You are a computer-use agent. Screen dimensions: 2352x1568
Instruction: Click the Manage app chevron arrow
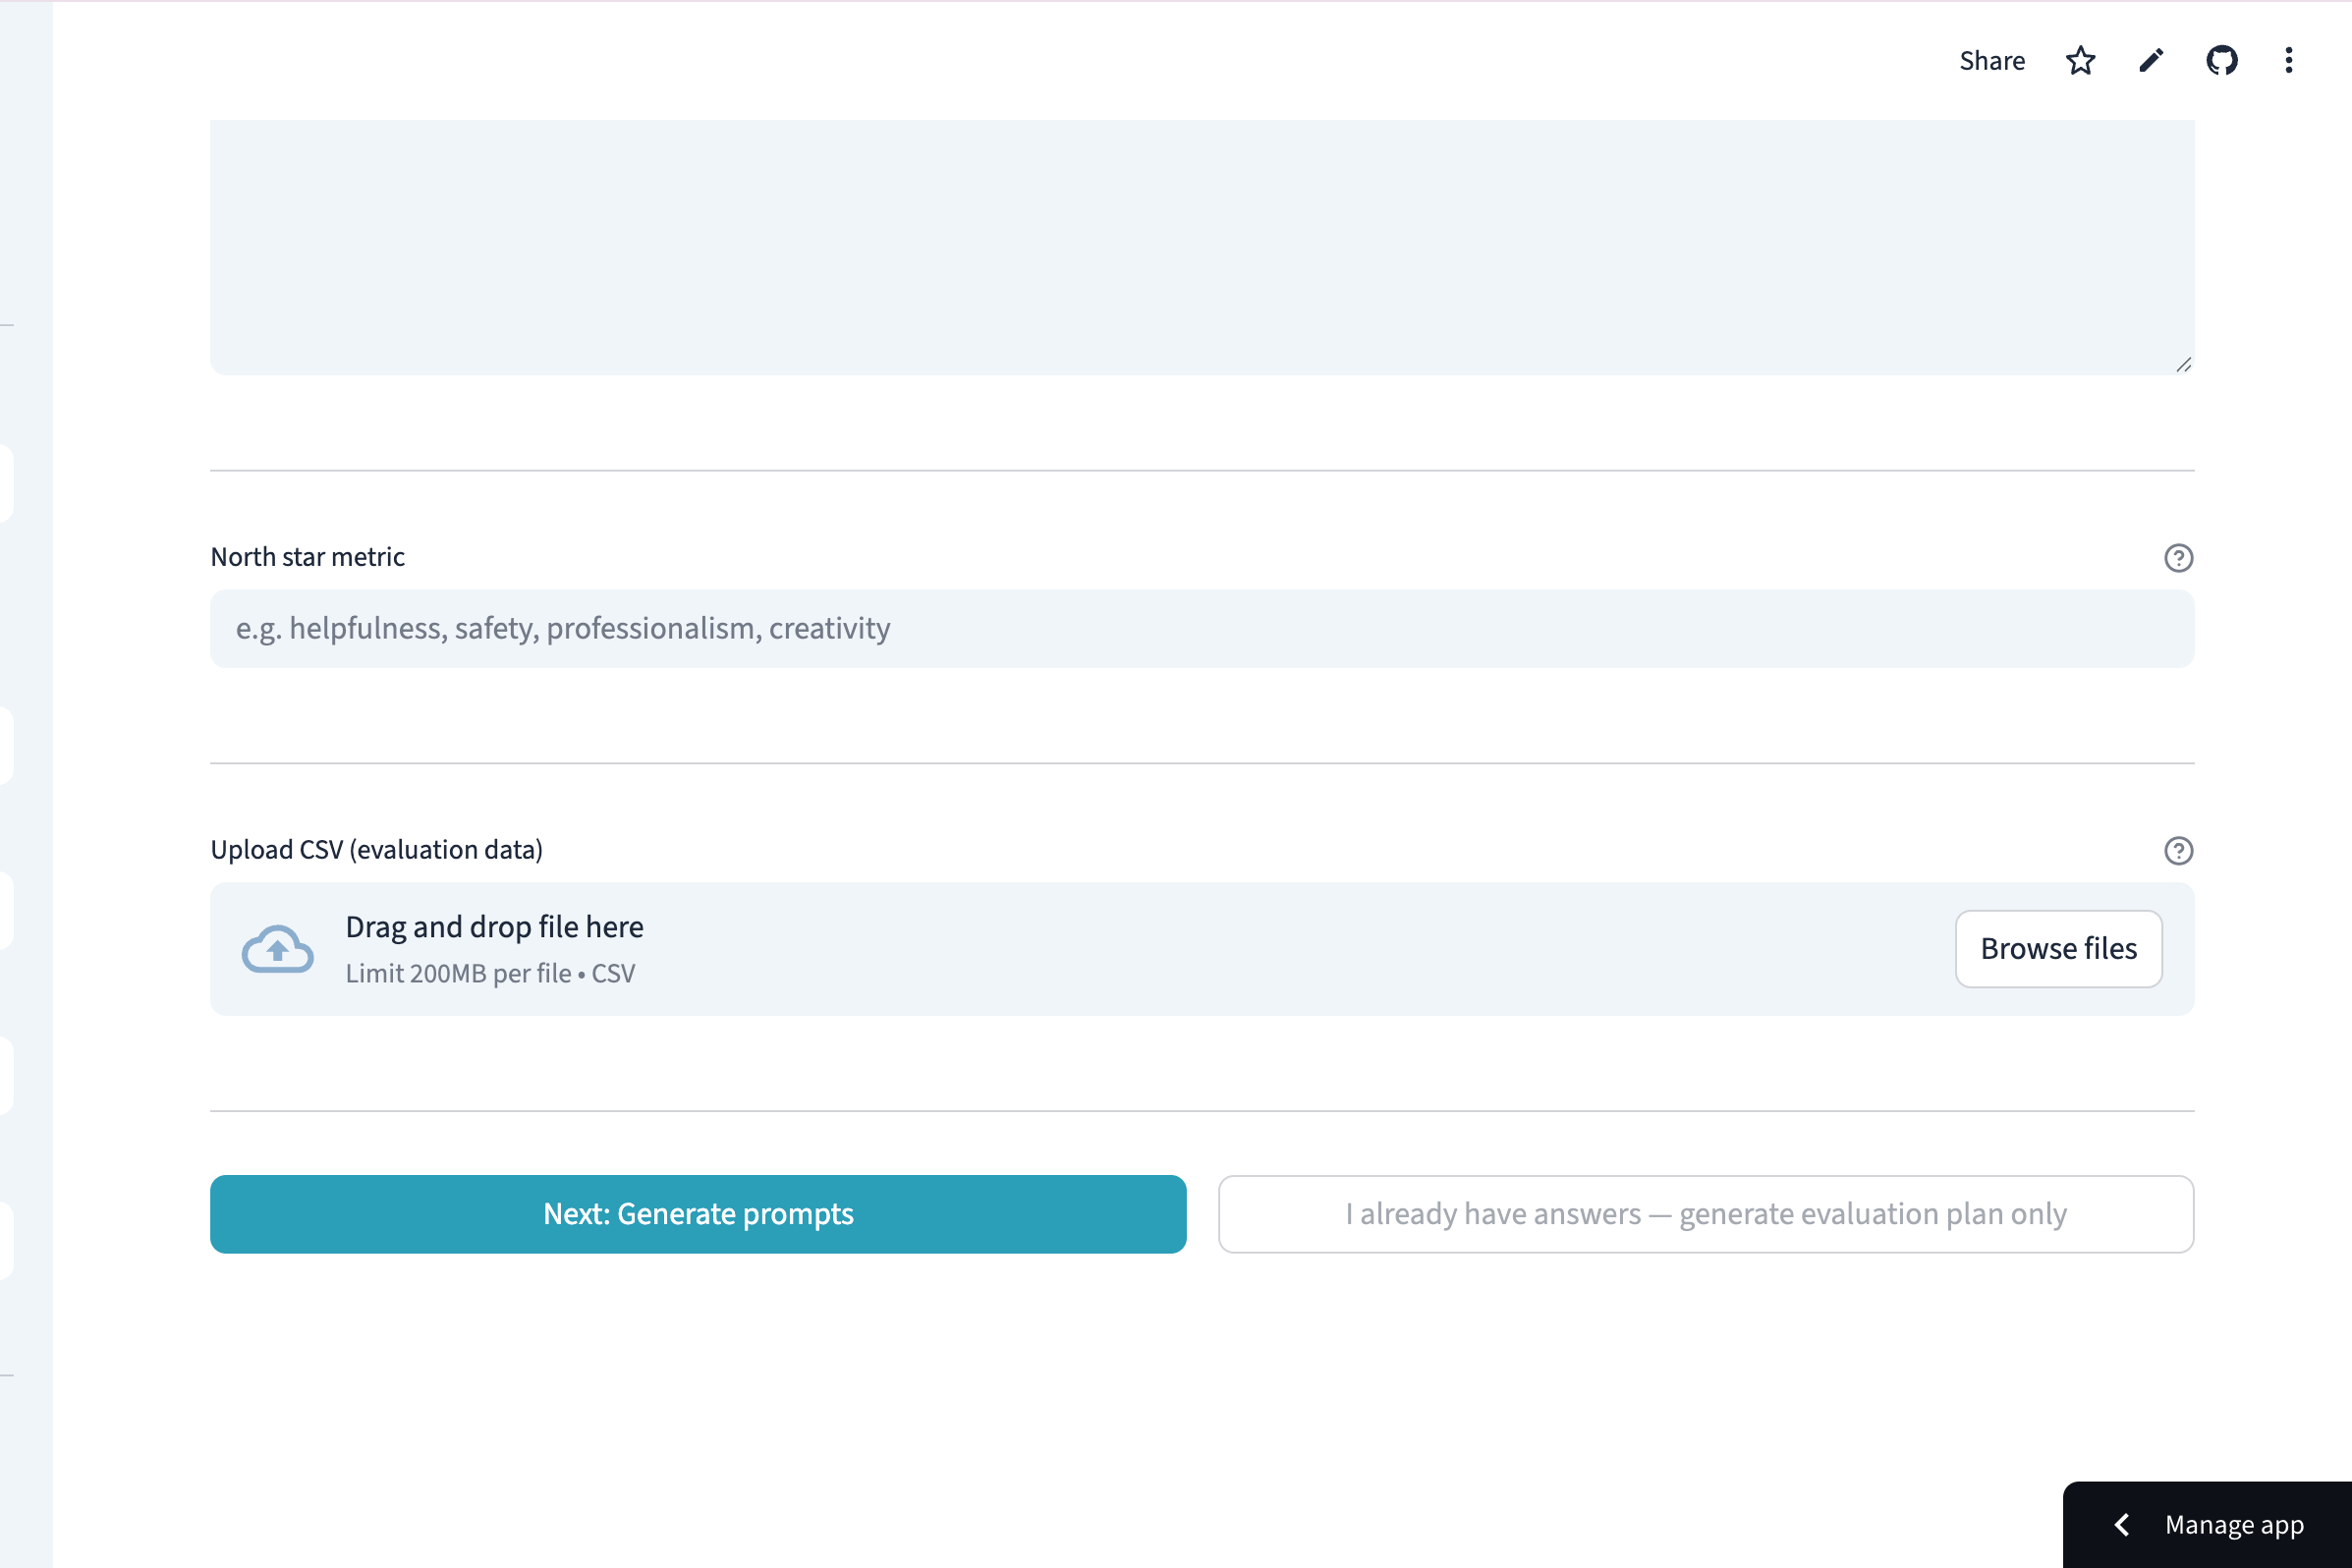(x=2122, y=1524)
